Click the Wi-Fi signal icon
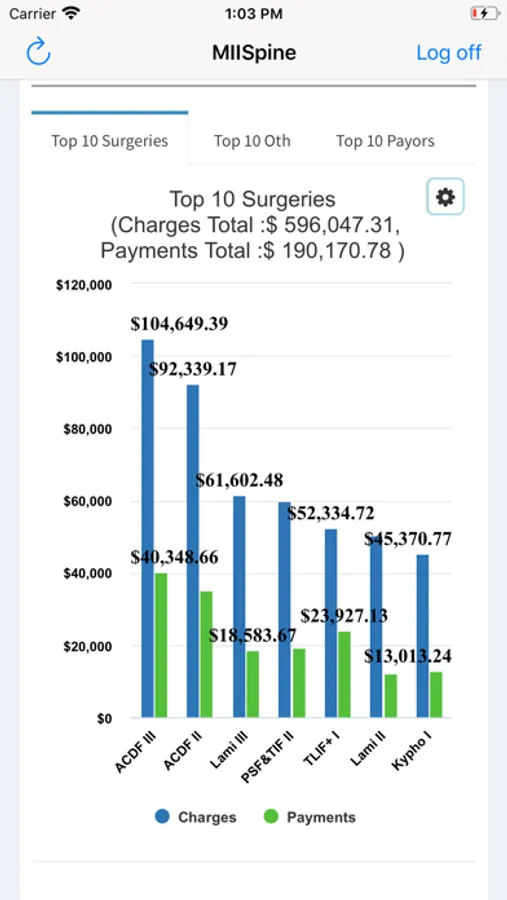The width and height of the screenshot is (507, 900). pos(71,13)
